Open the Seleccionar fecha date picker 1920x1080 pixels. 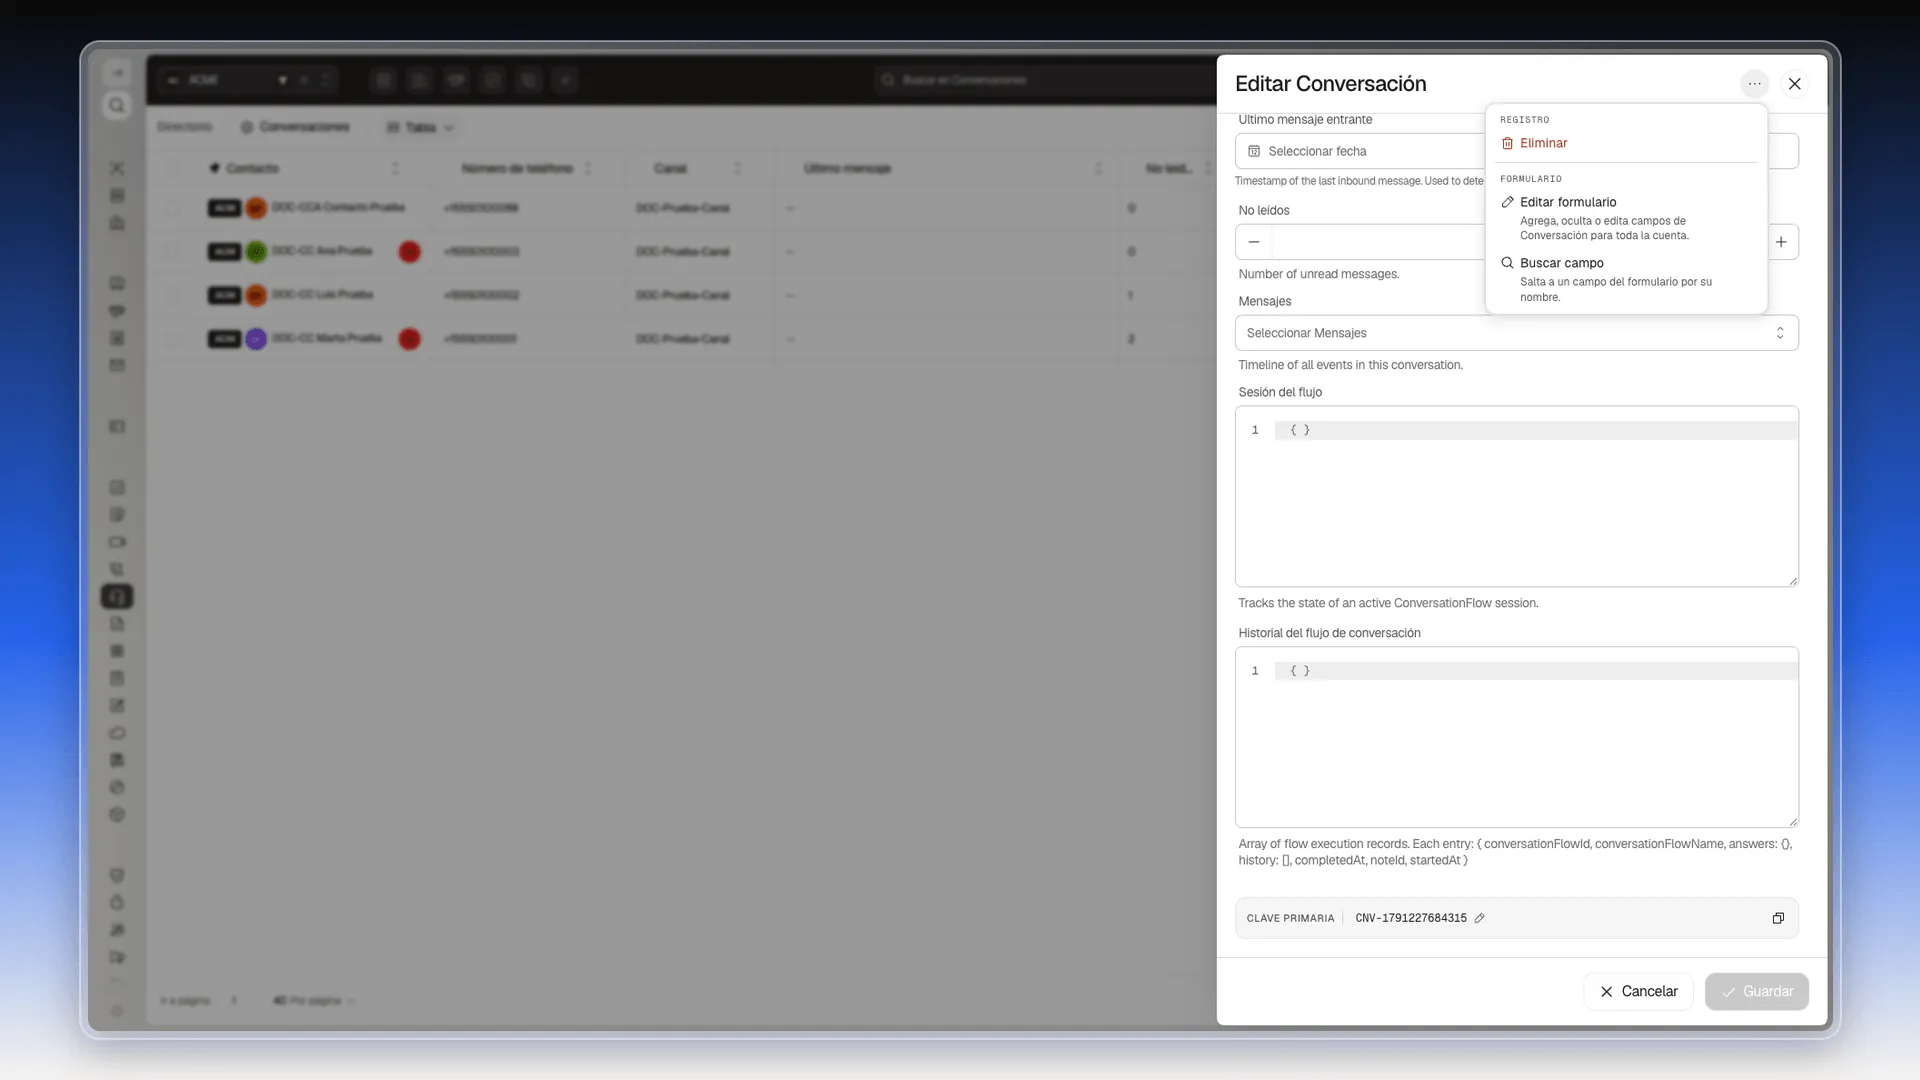point(1360,151)
